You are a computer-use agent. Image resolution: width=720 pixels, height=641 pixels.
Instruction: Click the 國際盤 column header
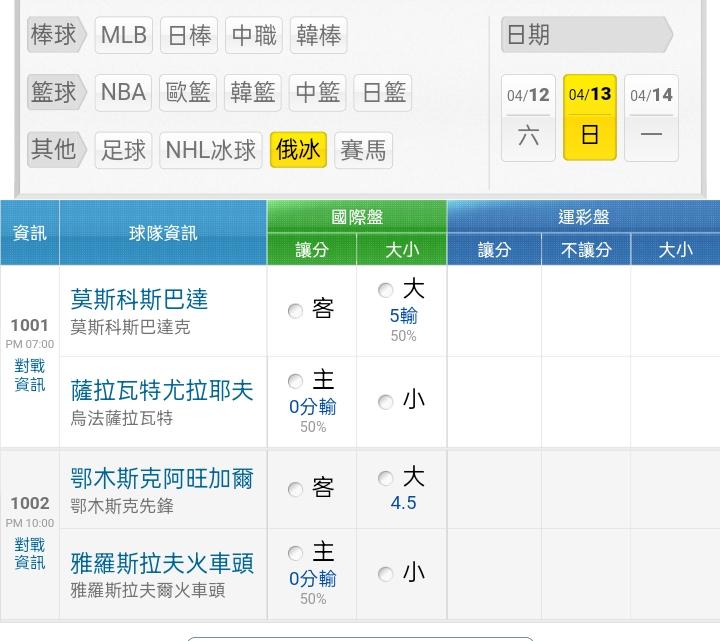(x=357, y=217)
